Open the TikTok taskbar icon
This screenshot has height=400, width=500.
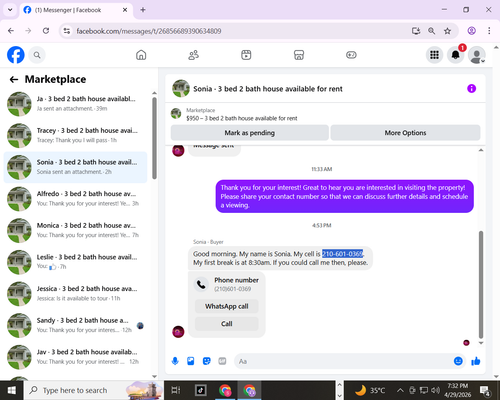pyautogui.click(x=200, y=390)
